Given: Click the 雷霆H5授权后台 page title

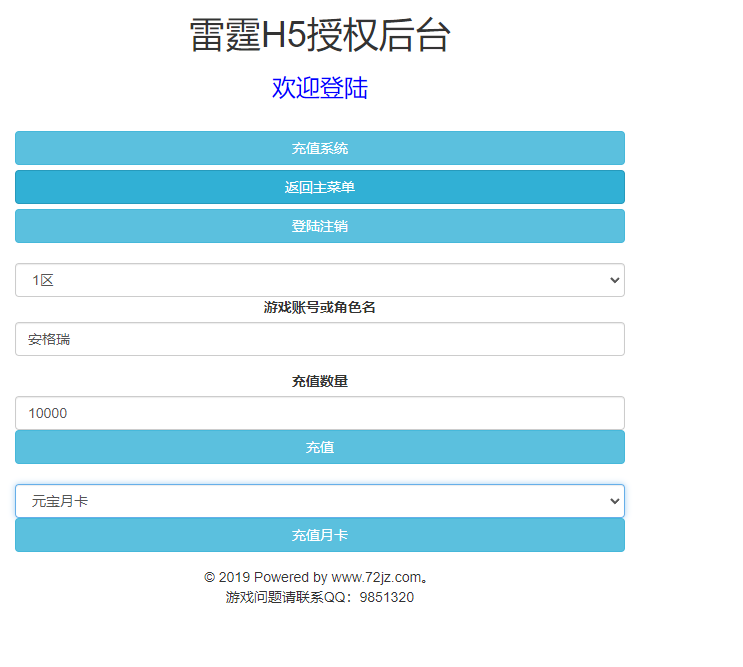Looking at the screenshot, I should click(320, 37).
